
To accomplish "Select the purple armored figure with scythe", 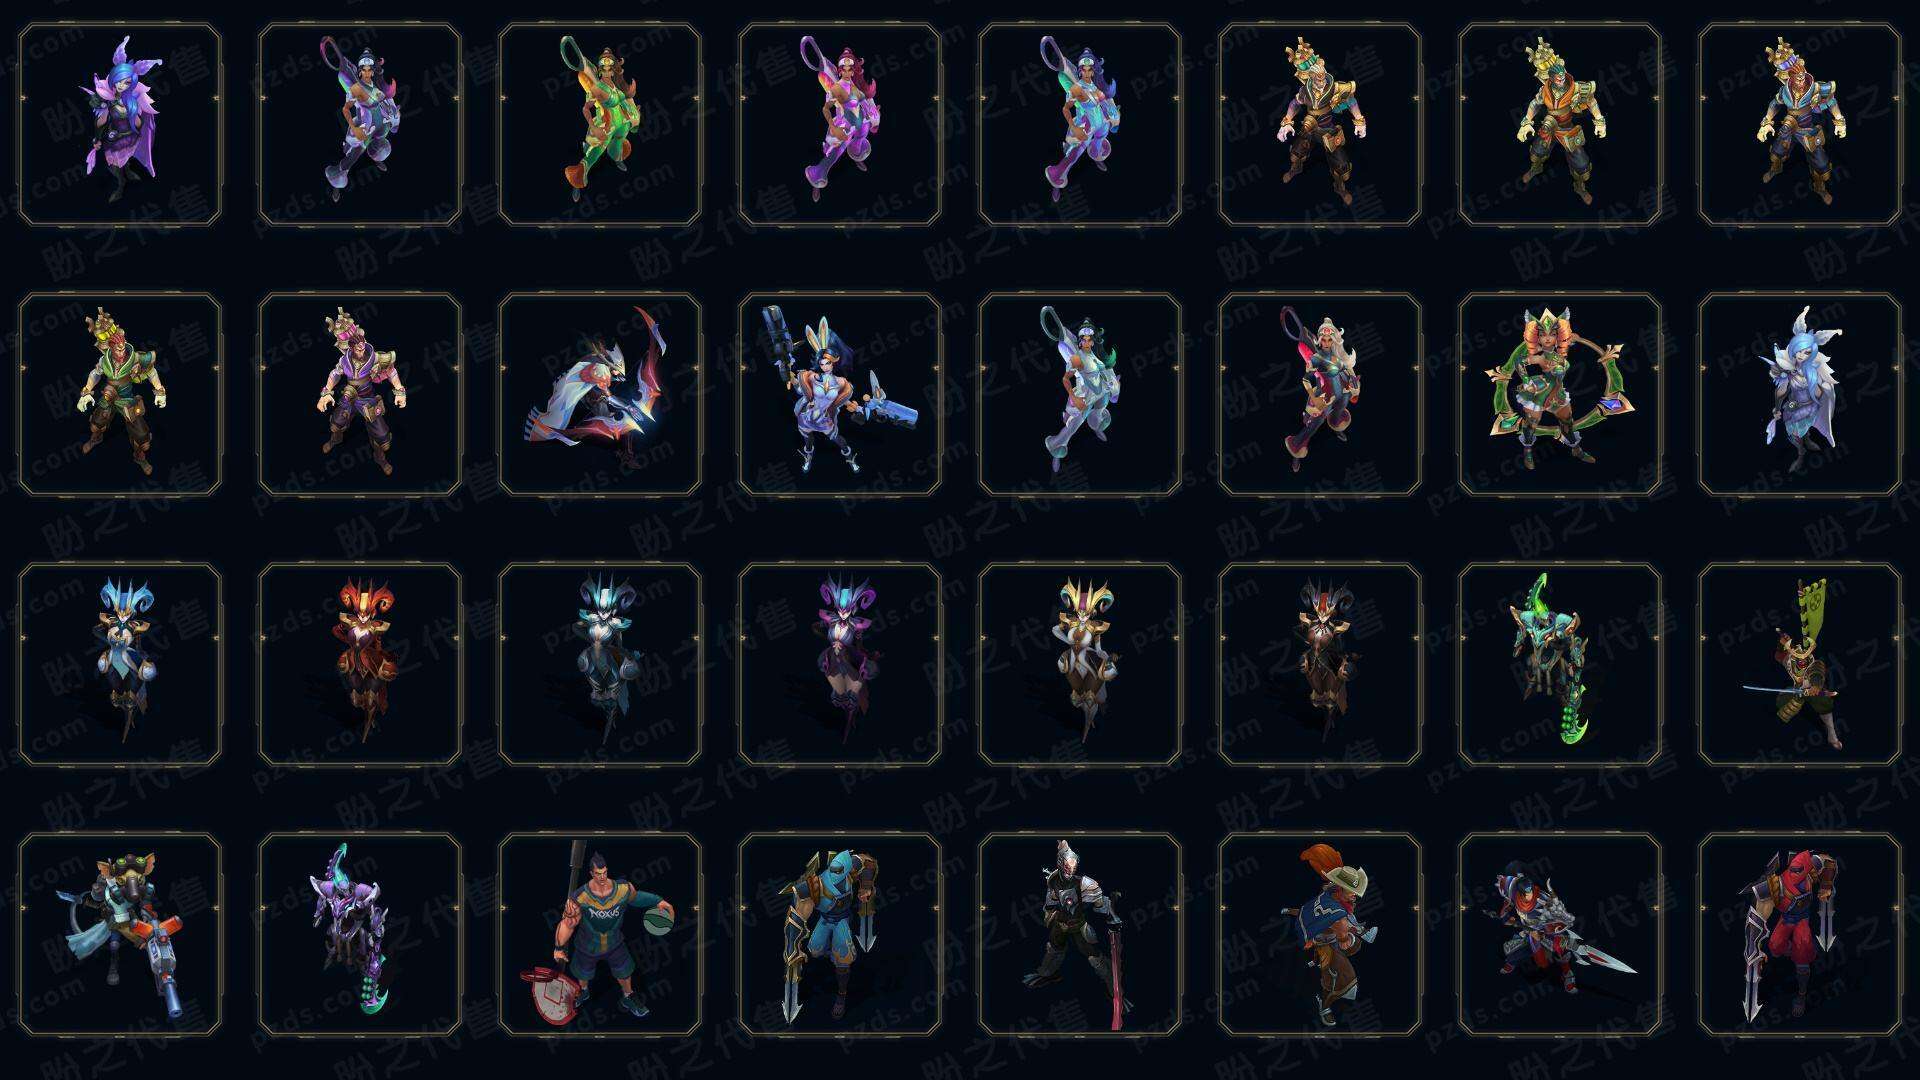I will [360, 934].
